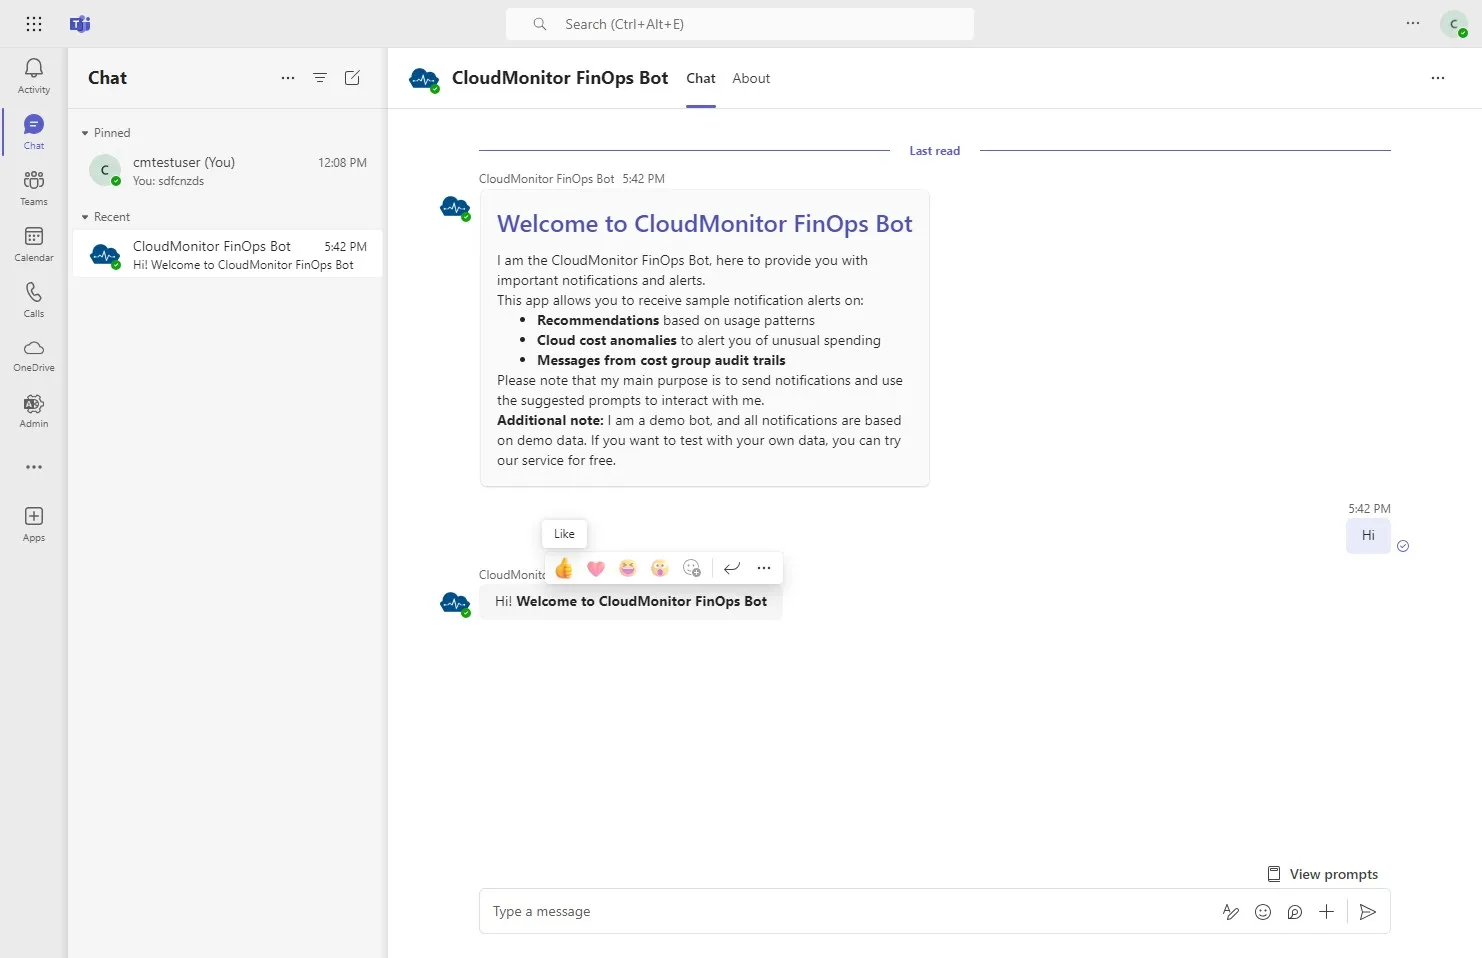Switch to the About tab
1482x958 pixels.
pos(751,78)
